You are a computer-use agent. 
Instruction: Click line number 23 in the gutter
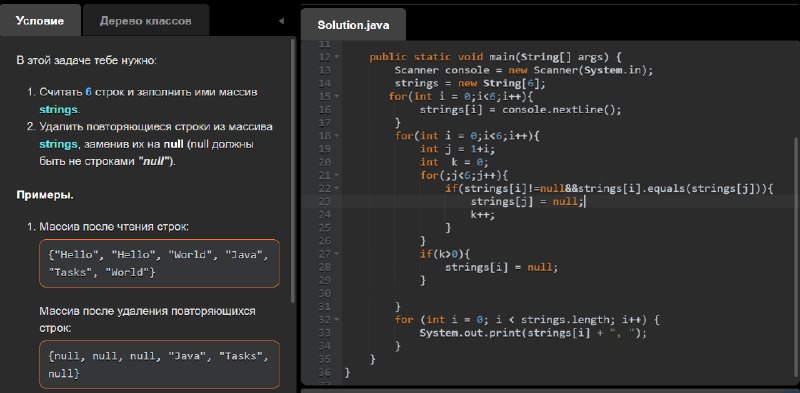pos(324,202)
